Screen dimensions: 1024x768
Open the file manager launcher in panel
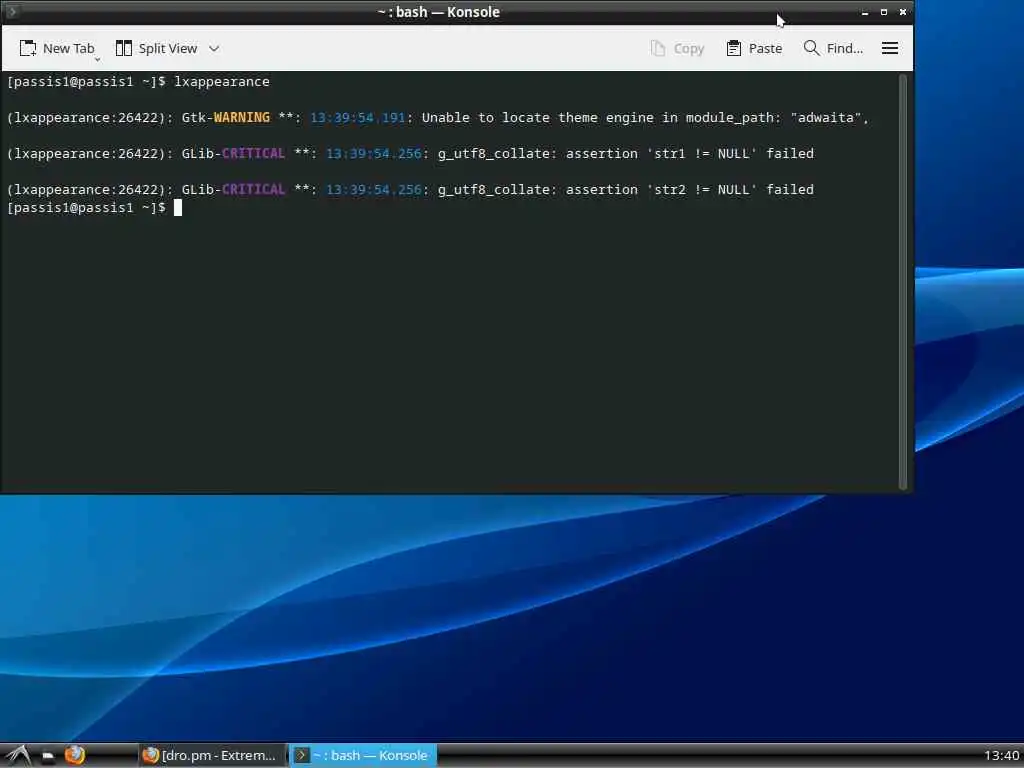[48, 756]
